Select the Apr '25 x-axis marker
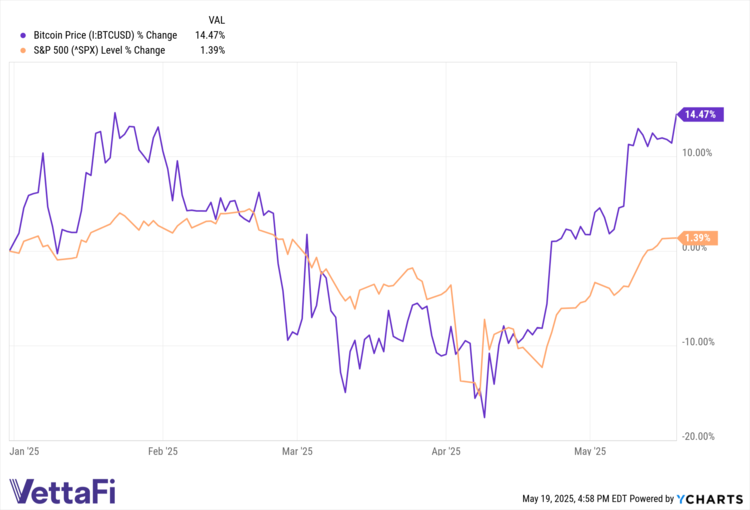The height and width of the screenshot is (510, 750). coord(446,451)
